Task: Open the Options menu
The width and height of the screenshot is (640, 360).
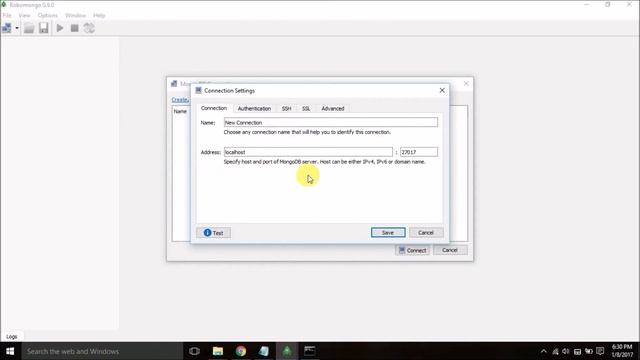Action: click(48, 16)
